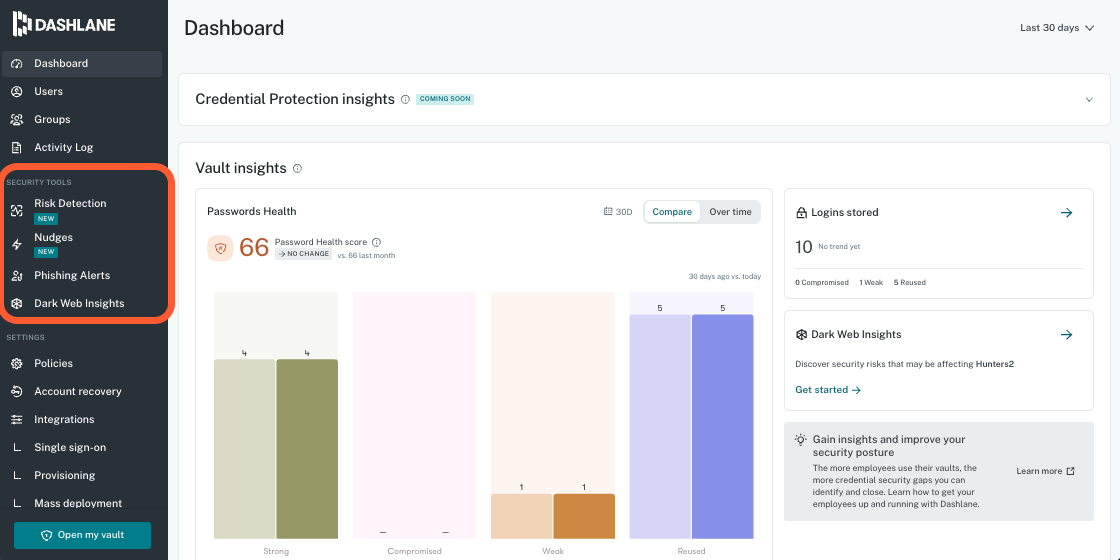Click the NEW badge under Nudges
This screenshot has height=560, width=1120.
pos(46,252)
